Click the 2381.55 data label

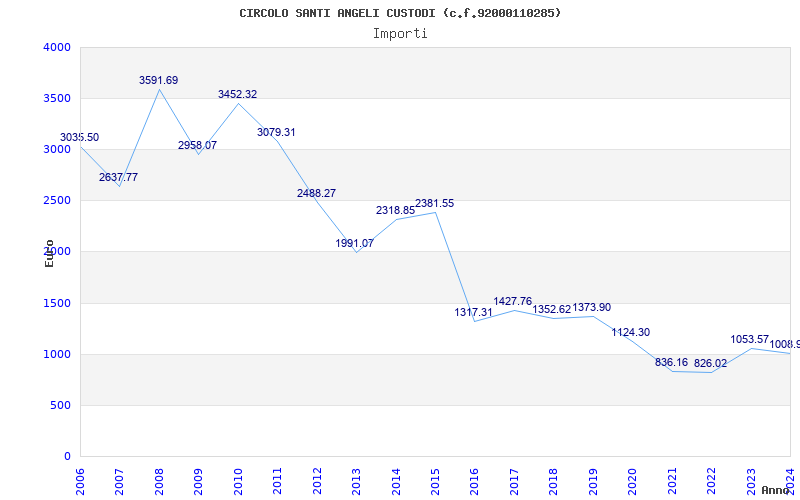[434, 204]
